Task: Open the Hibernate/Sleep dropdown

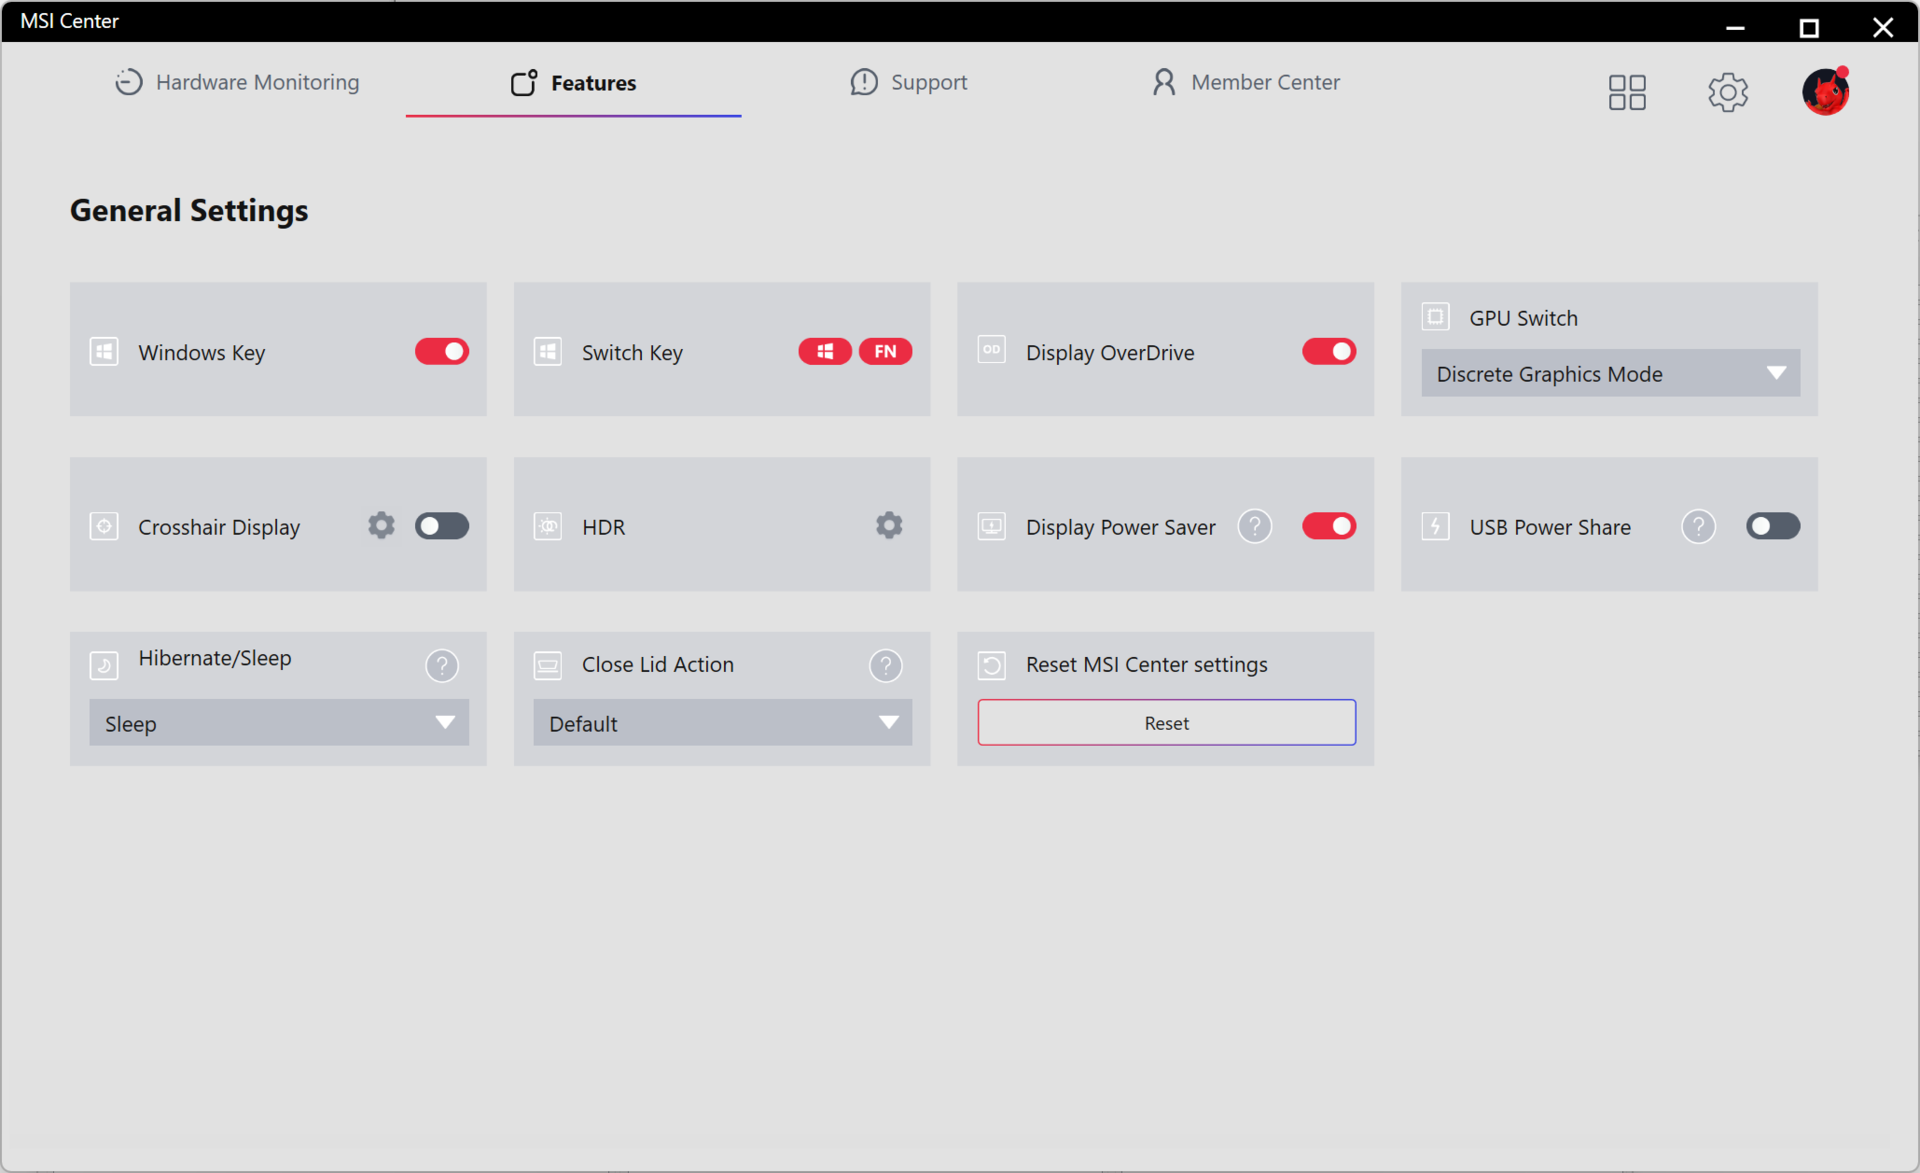Action: click(278, 723)
